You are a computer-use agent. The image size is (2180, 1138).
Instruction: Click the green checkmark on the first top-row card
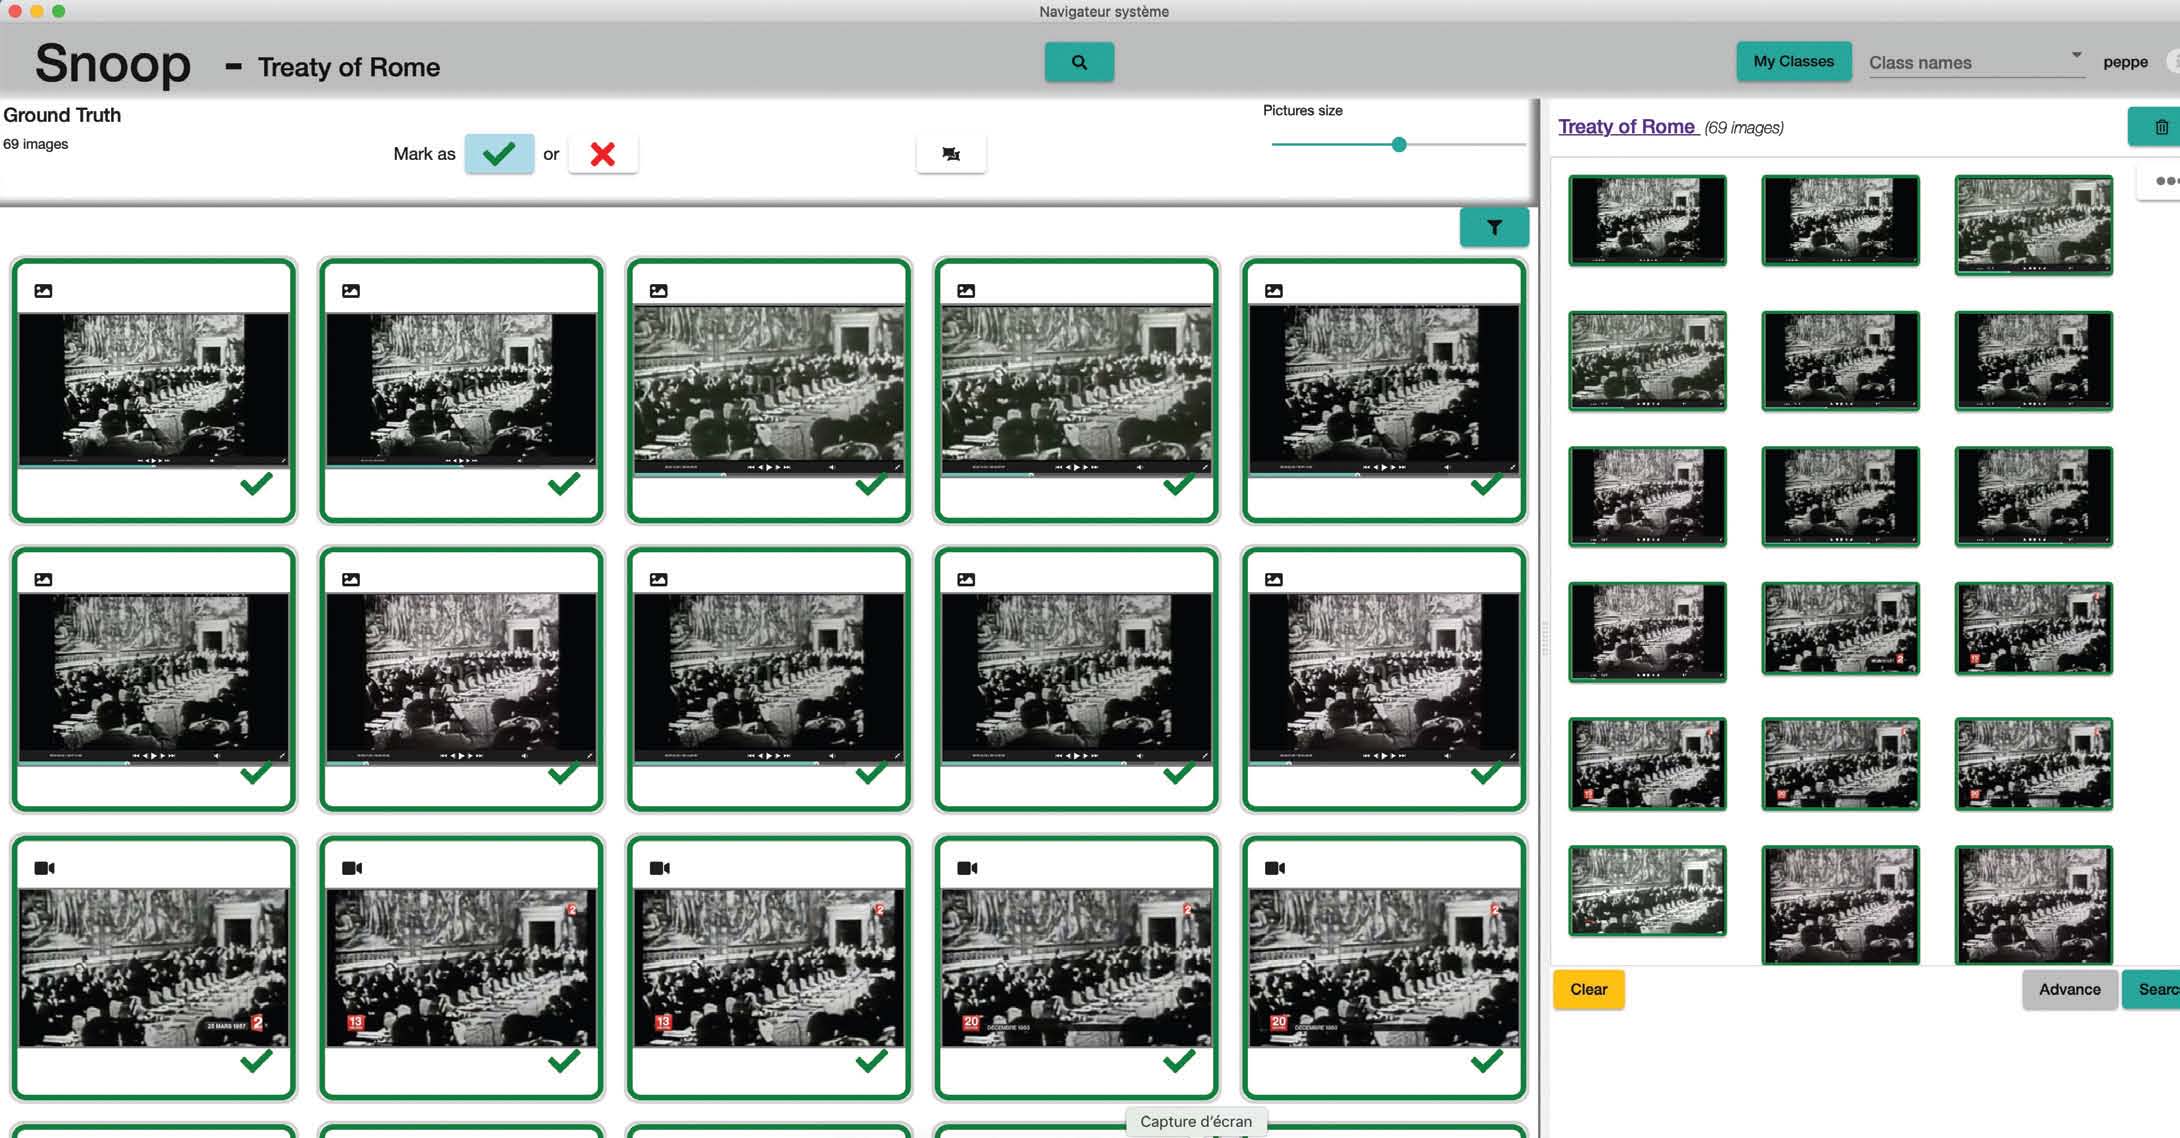(x=256, y=484)
